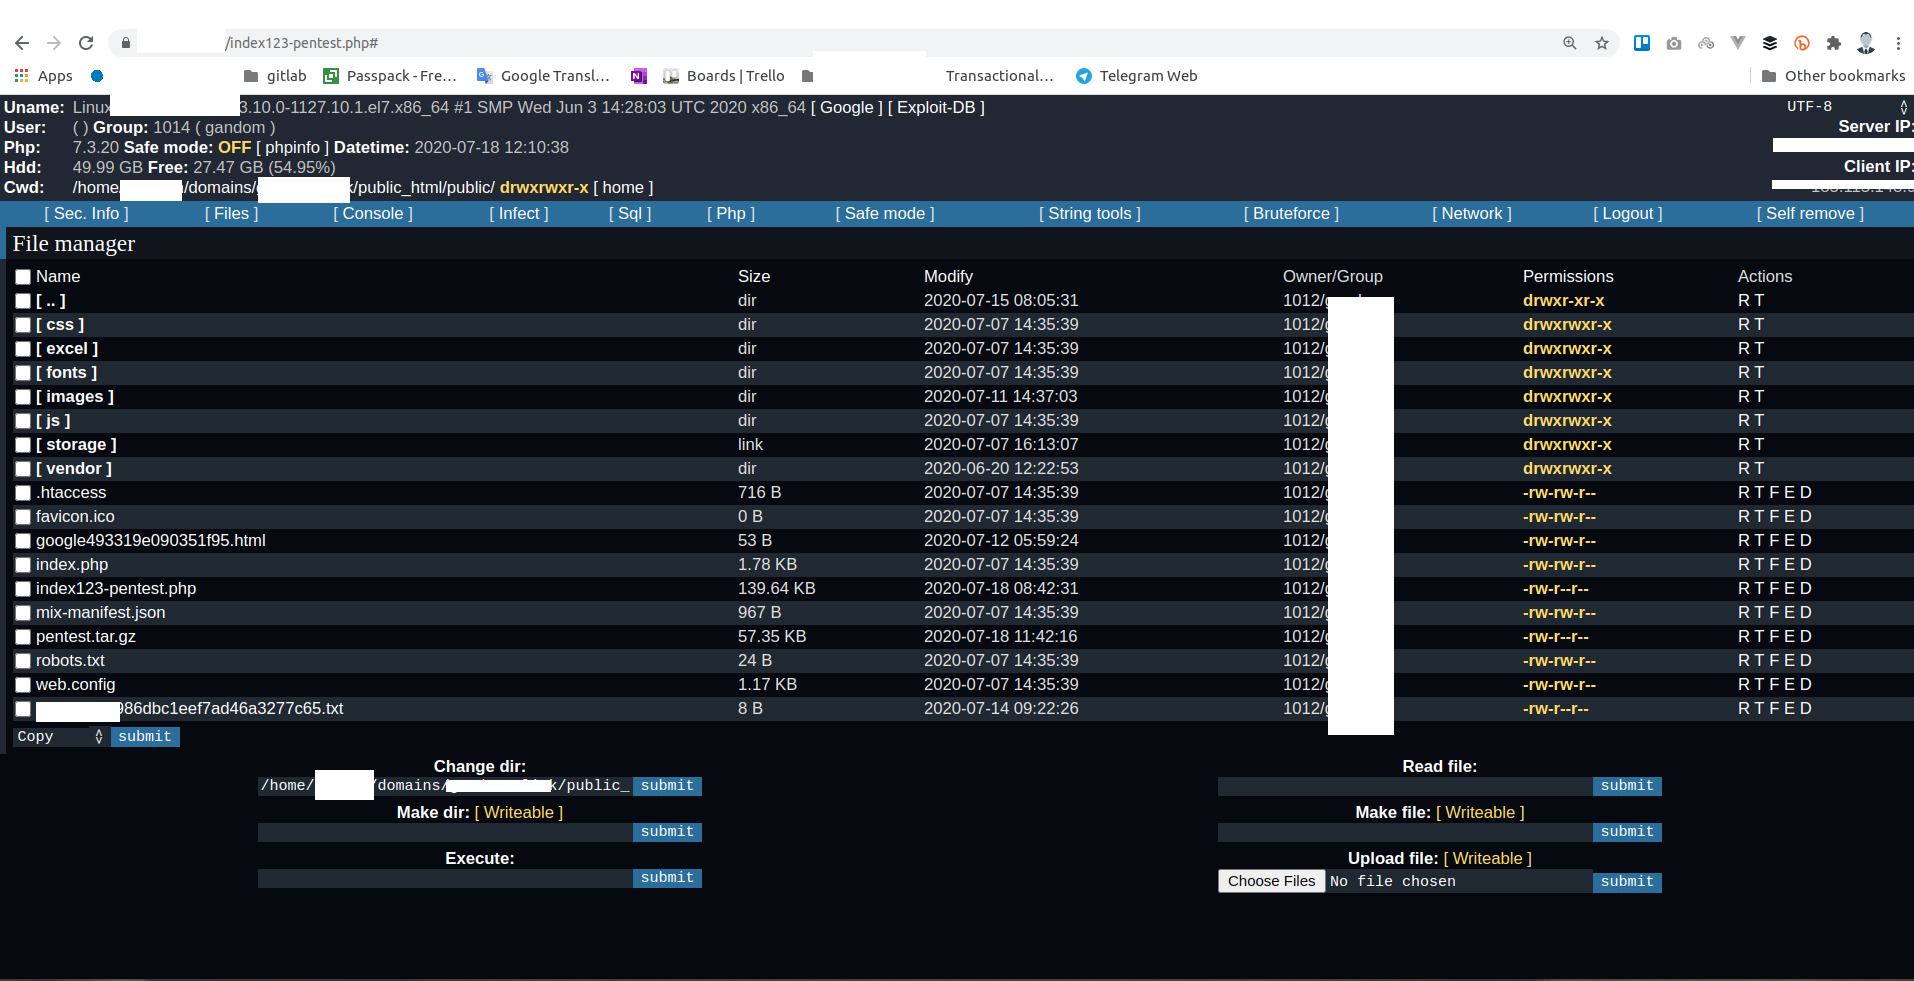1914x981 pixels.
Task: Check the checkbox next to index.php
Action: pyautogui.click(x=22, y=565)
